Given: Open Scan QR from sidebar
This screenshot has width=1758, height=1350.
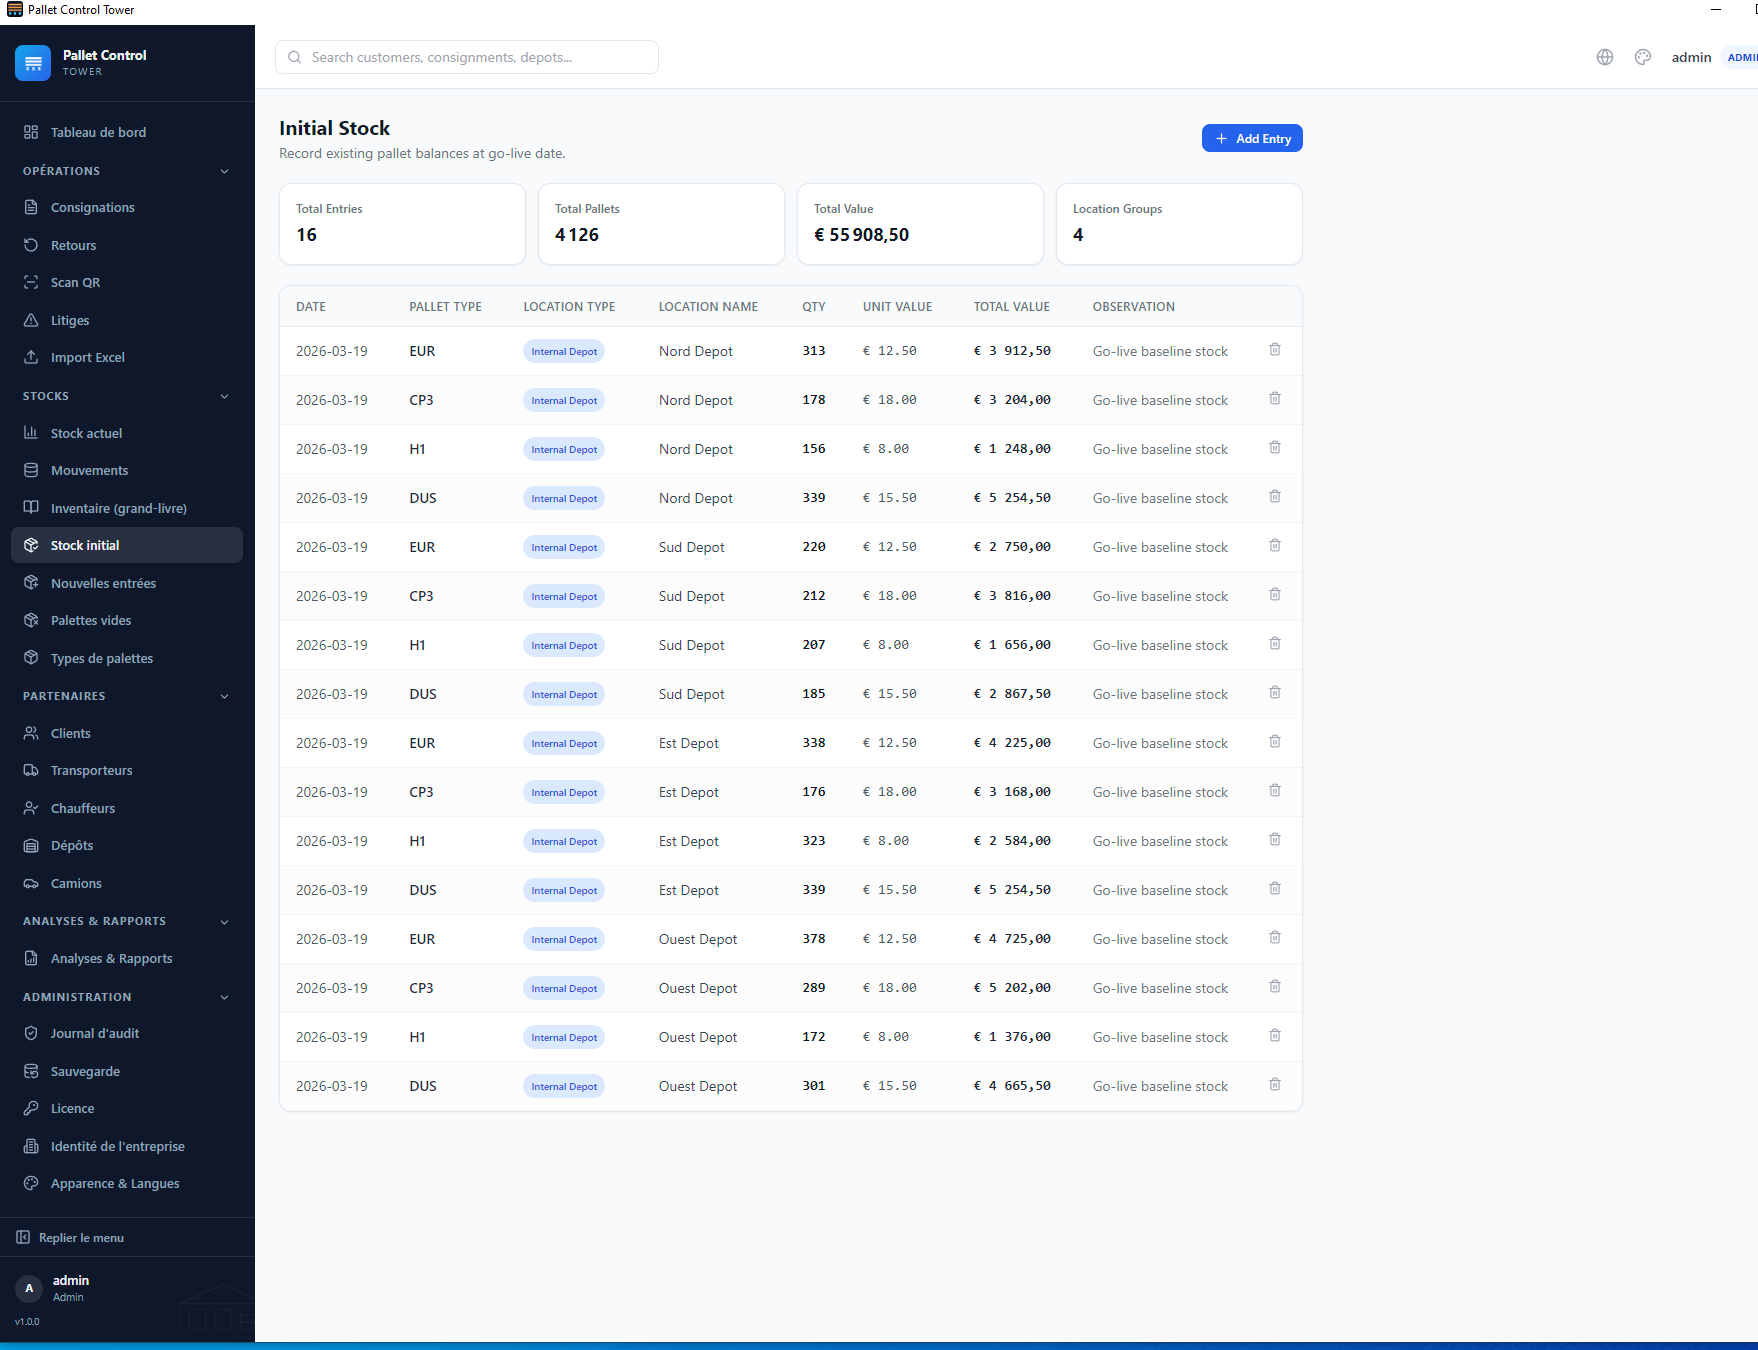Looking at the screenshot, I should click(x=127, y=283).
